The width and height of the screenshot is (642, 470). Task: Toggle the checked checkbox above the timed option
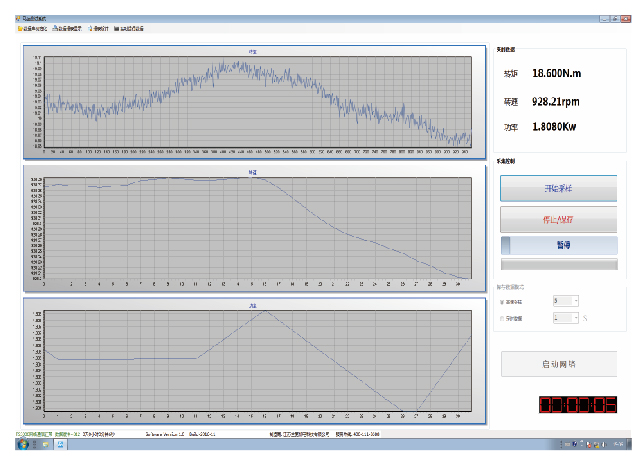502,302
